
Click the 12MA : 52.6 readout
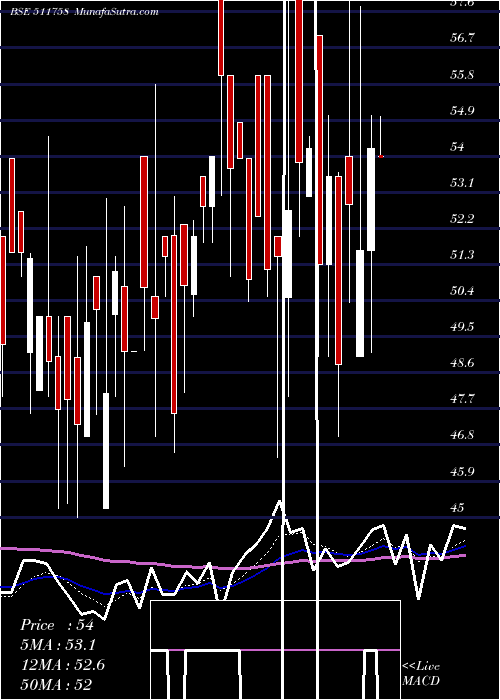pos(63,665)
